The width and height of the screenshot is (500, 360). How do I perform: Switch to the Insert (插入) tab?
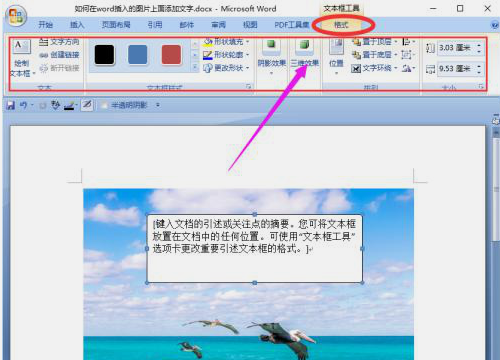click(x=77, y=25)
